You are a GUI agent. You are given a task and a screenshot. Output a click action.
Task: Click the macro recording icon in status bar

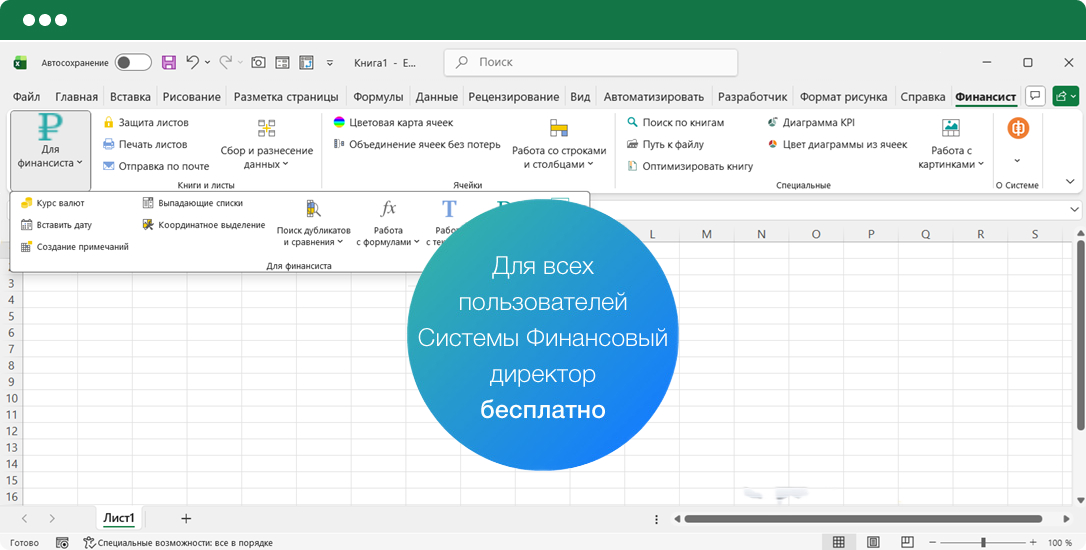coord(62,543)
